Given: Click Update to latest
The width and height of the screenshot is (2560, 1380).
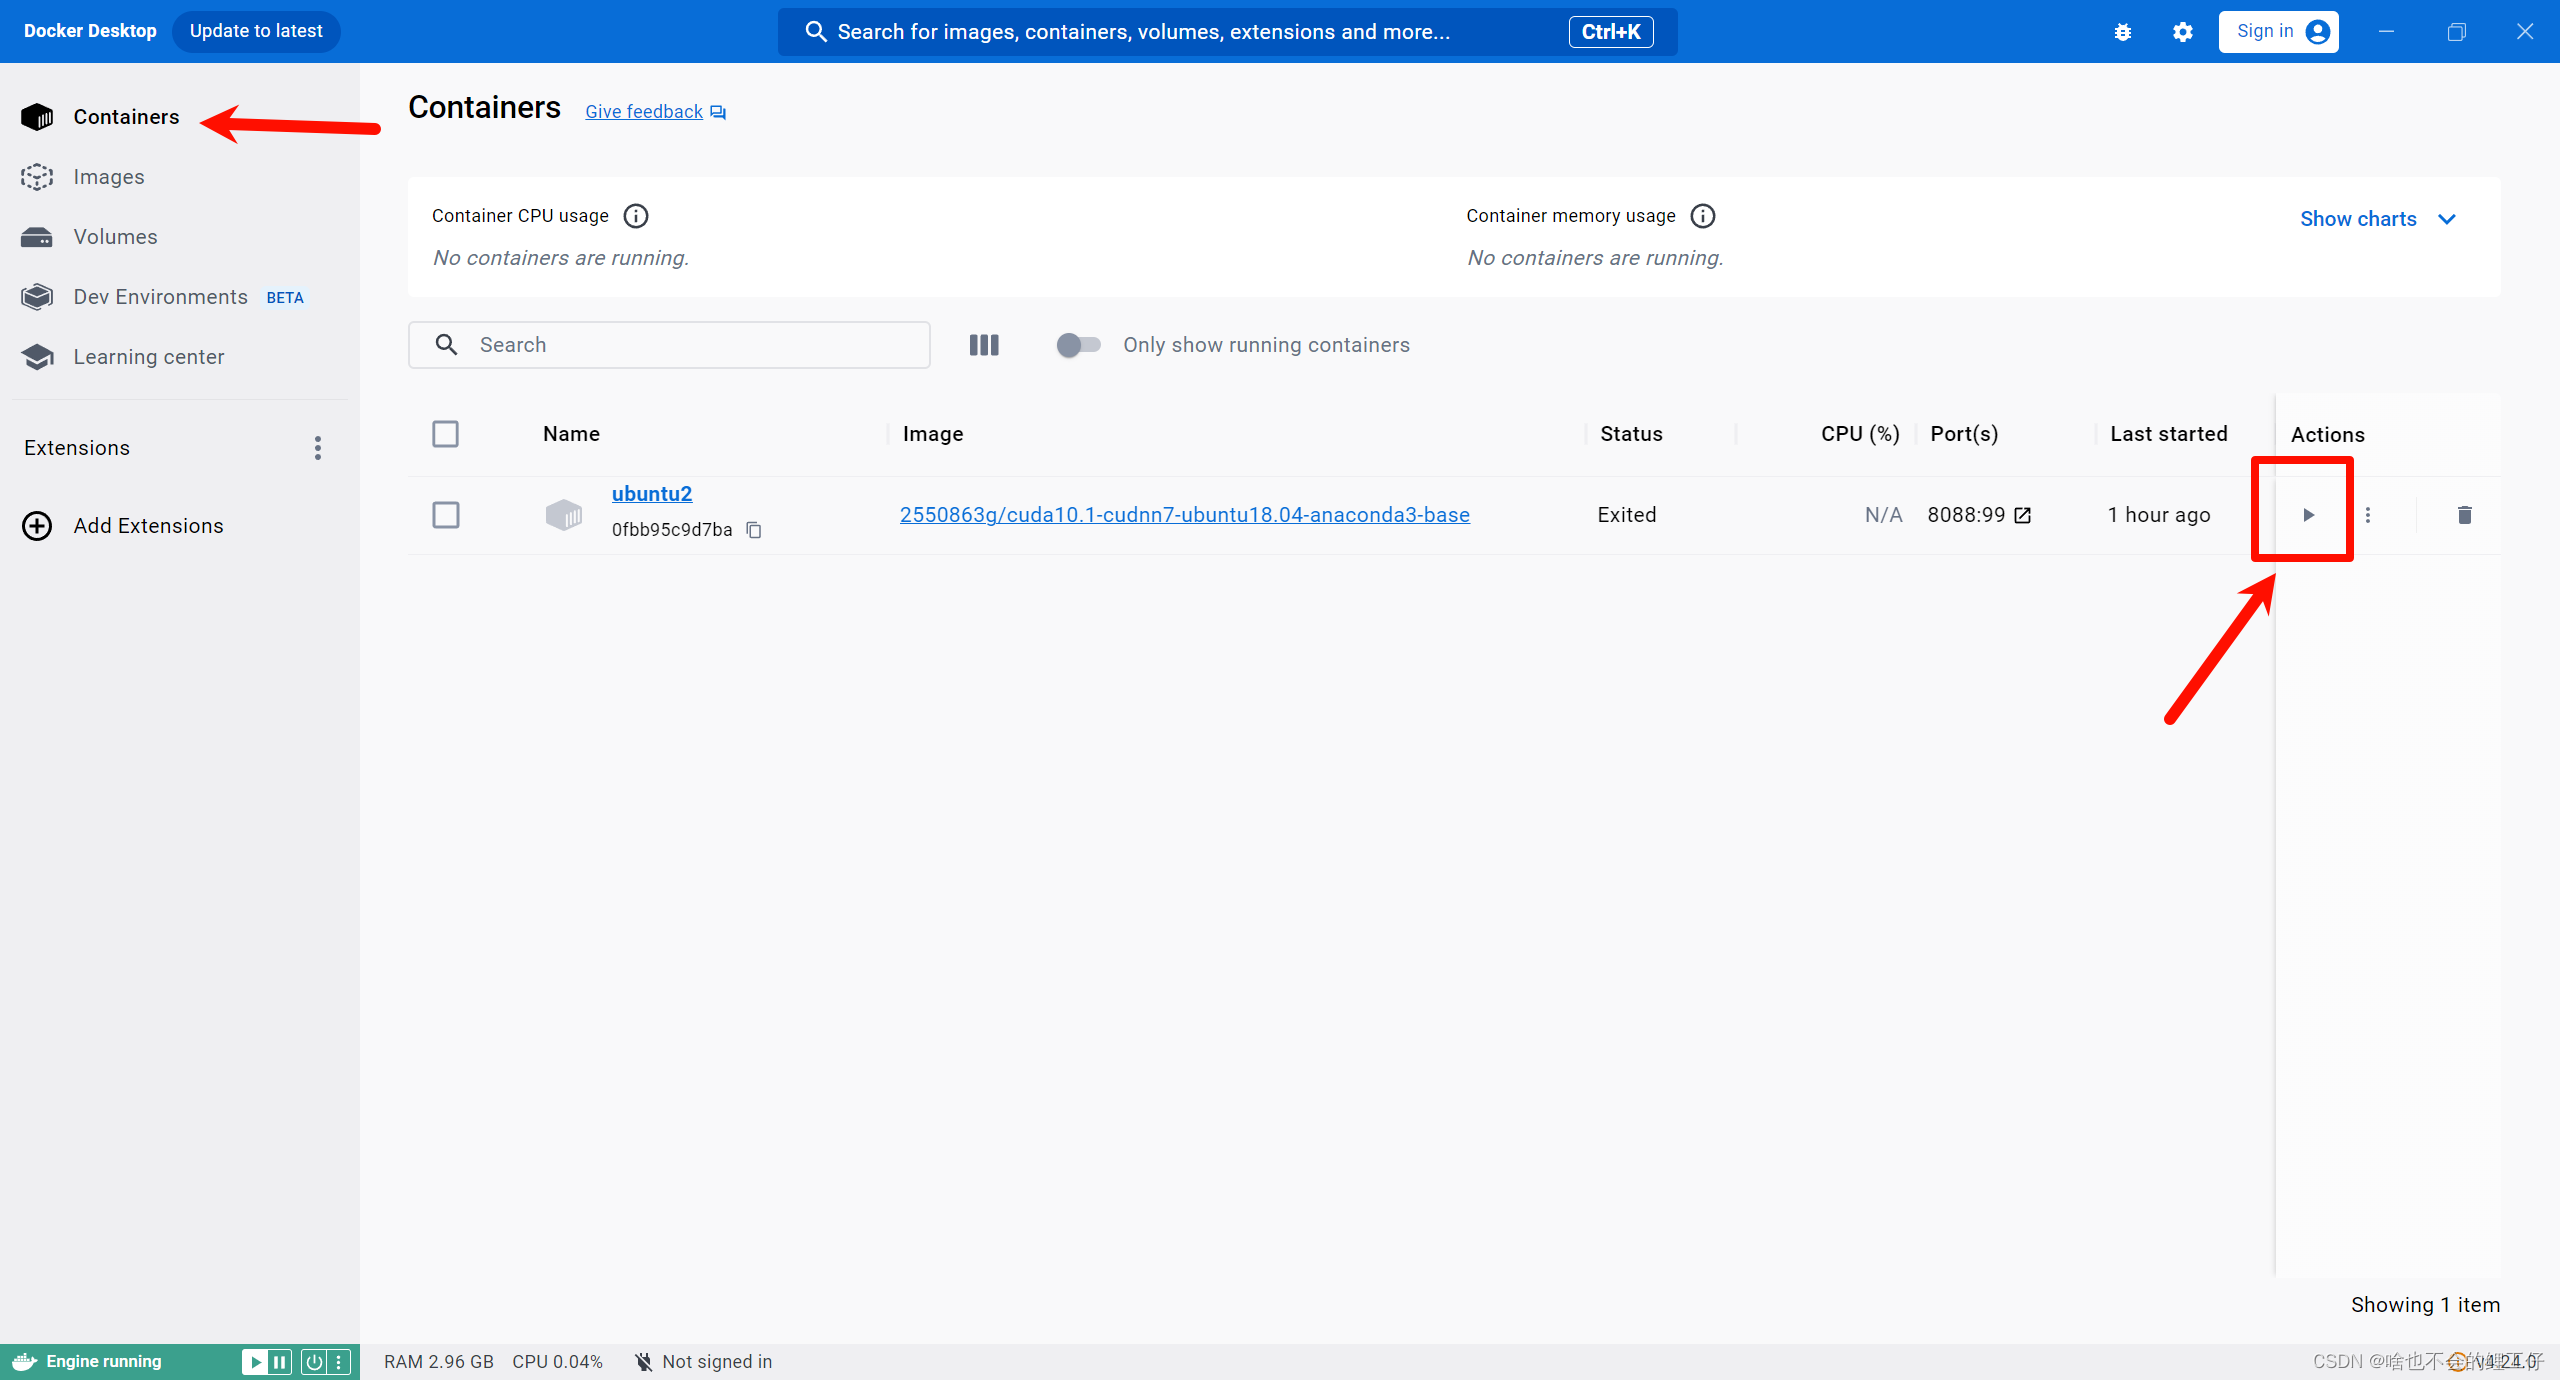Looking at the screenshot, I should pyautogui.click(x=256, y=31).
